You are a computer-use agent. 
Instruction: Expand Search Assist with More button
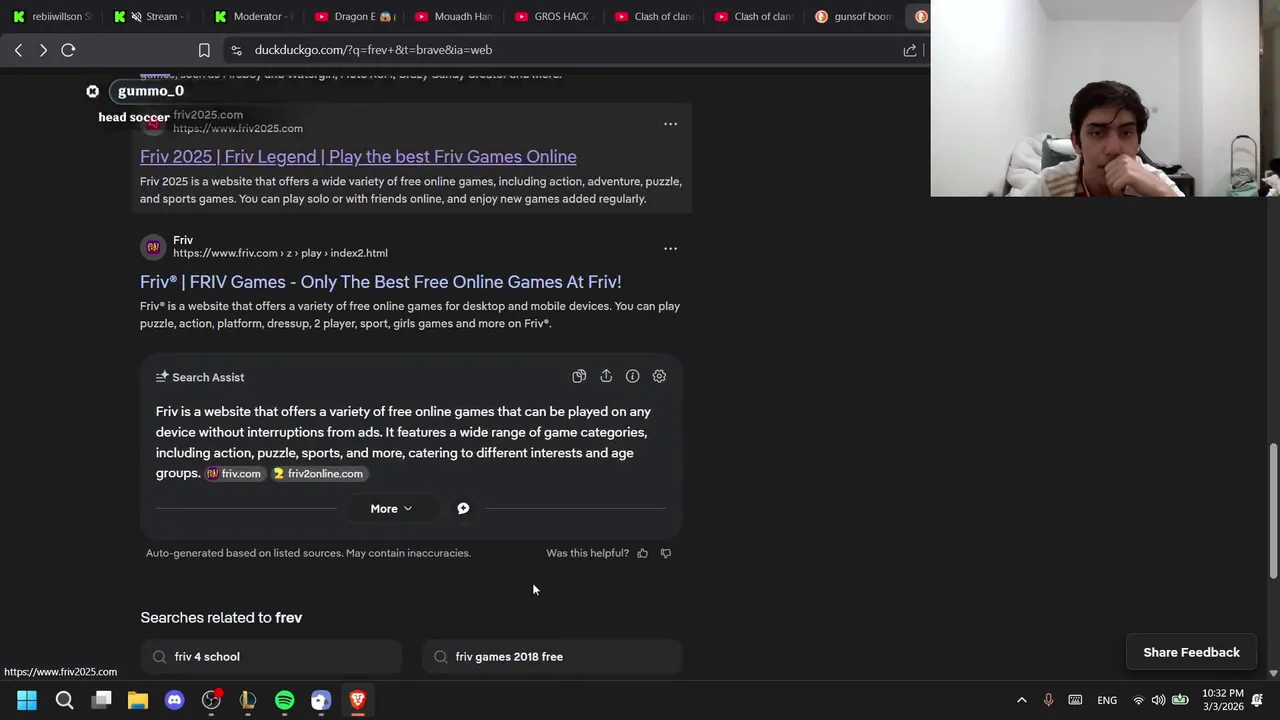[391, 508]
